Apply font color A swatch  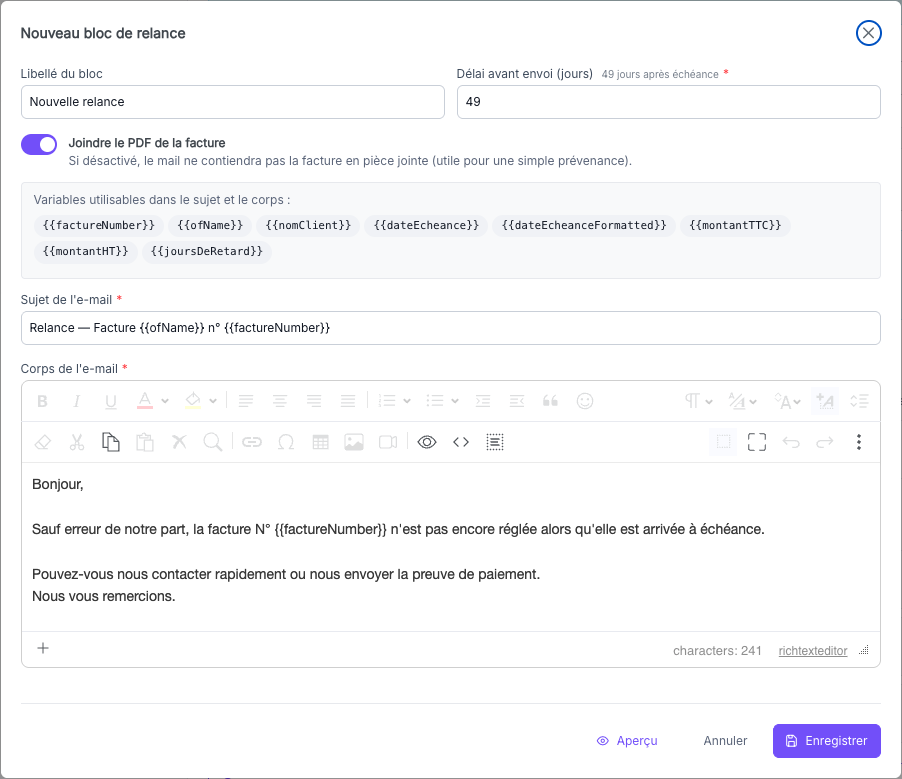tap(145, 401)
